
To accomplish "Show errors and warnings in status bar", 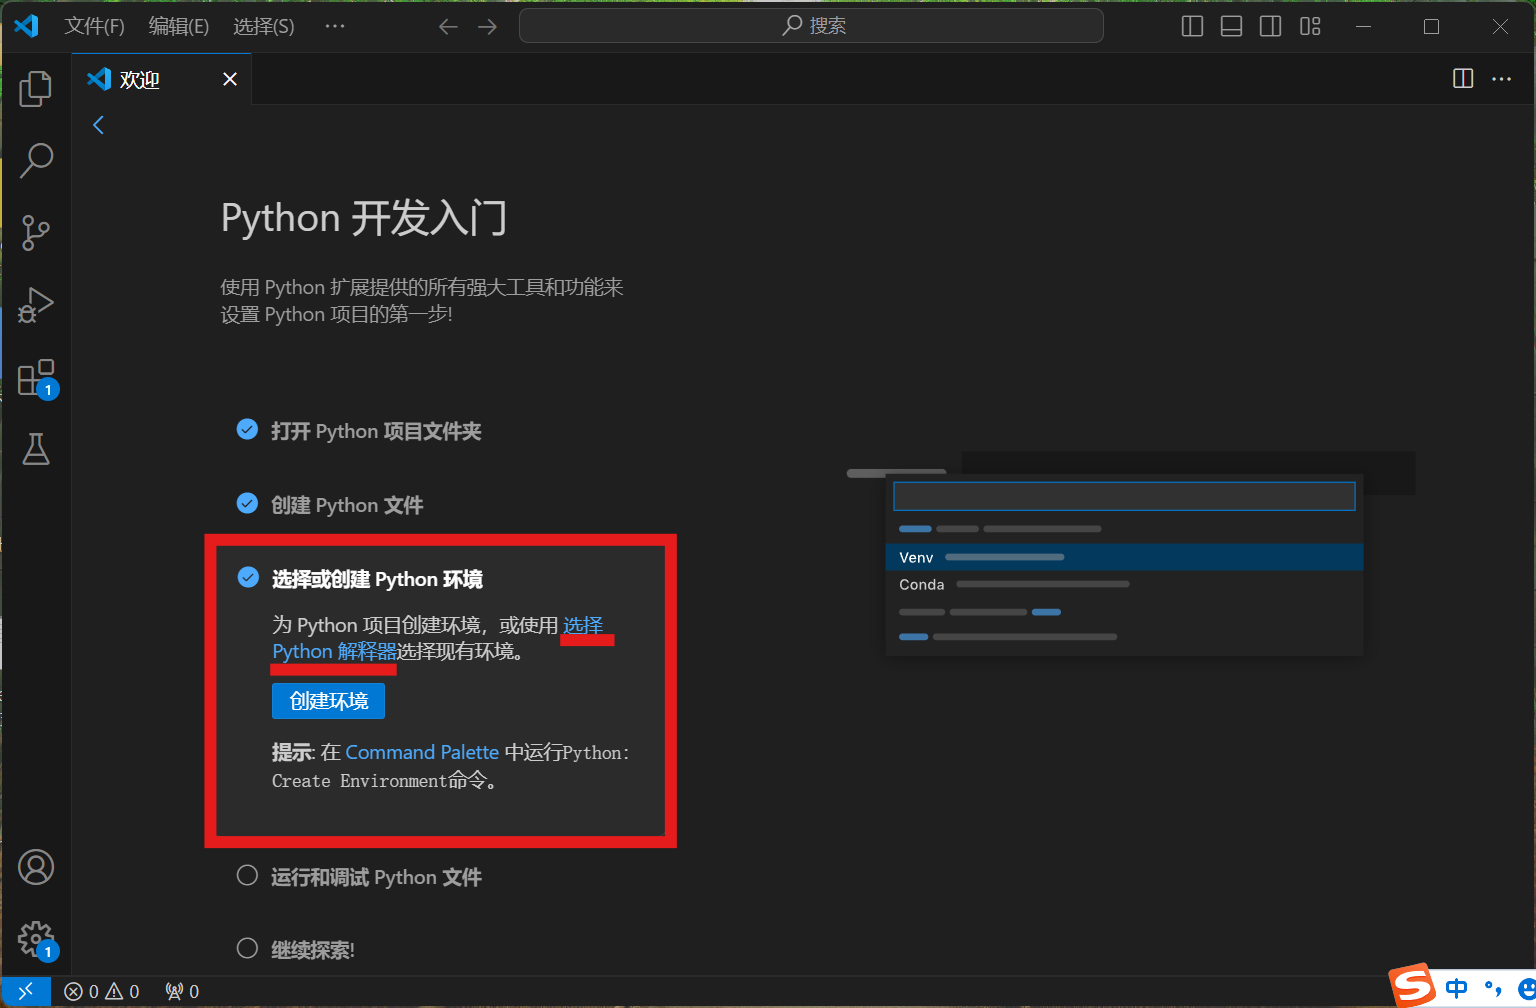I will click(102, 991).
